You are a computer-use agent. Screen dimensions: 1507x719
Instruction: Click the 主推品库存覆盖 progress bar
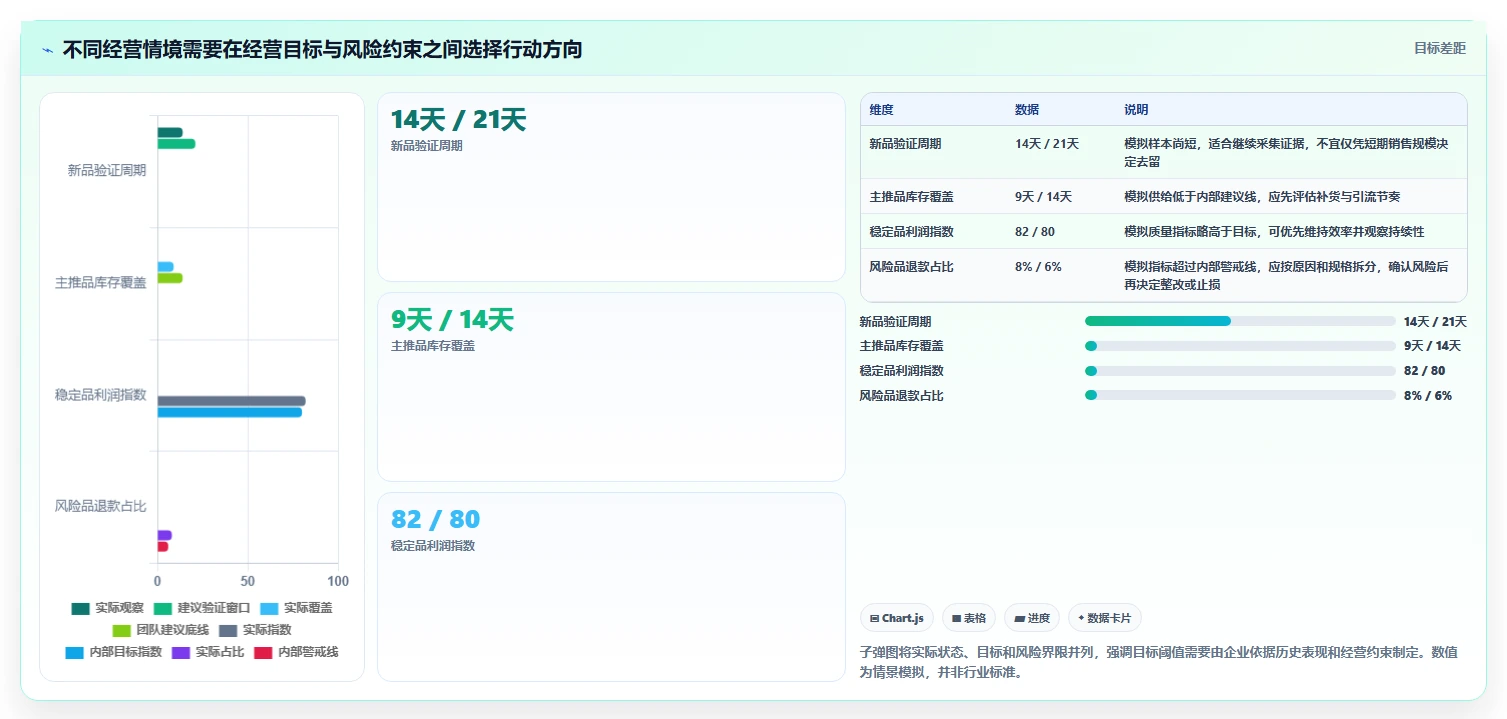(x=1240, y=346)
